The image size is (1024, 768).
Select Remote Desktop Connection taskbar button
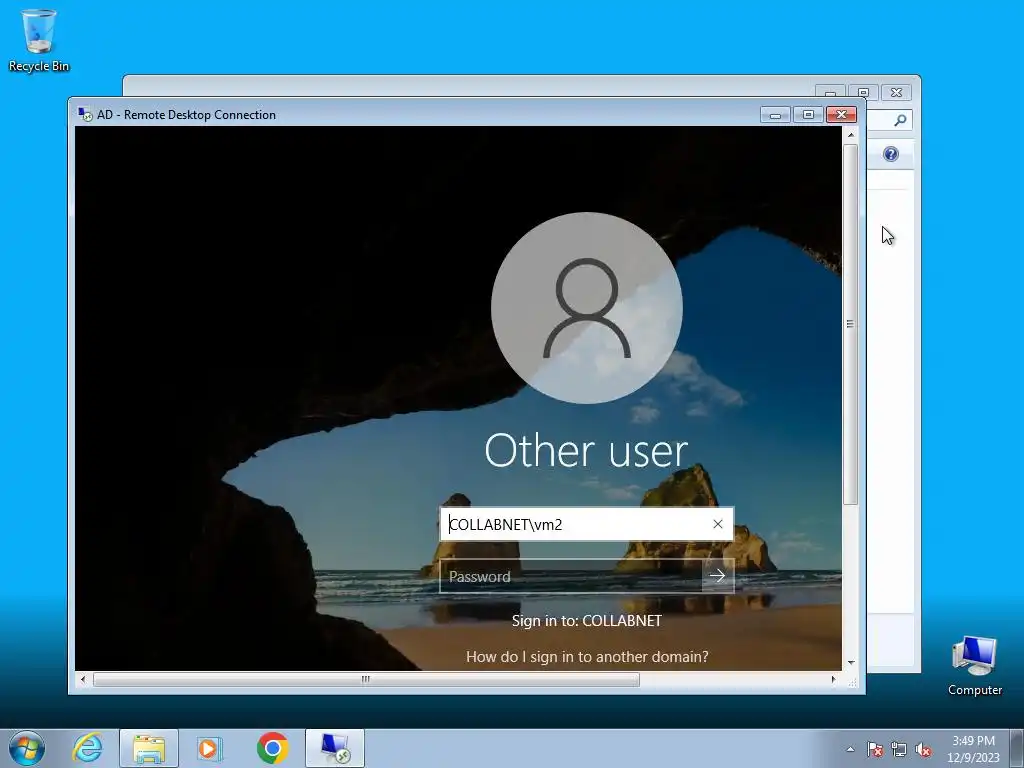pyautogui.click(x=334, y=748)
